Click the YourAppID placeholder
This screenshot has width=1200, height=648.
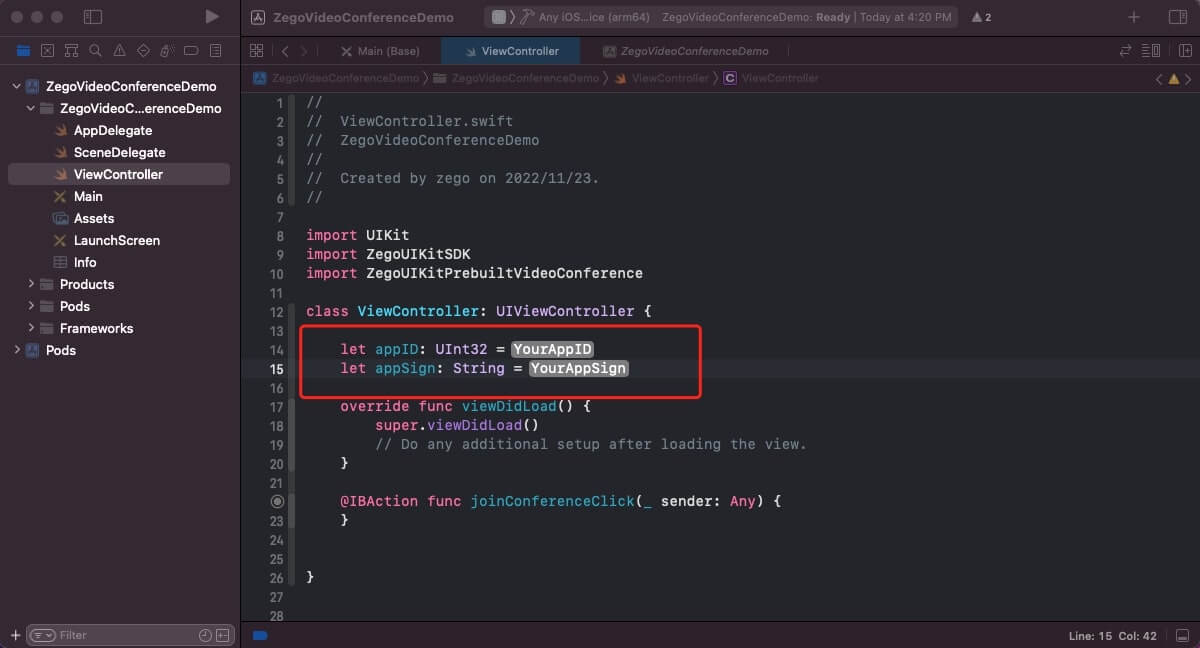(x=552, y=349)
